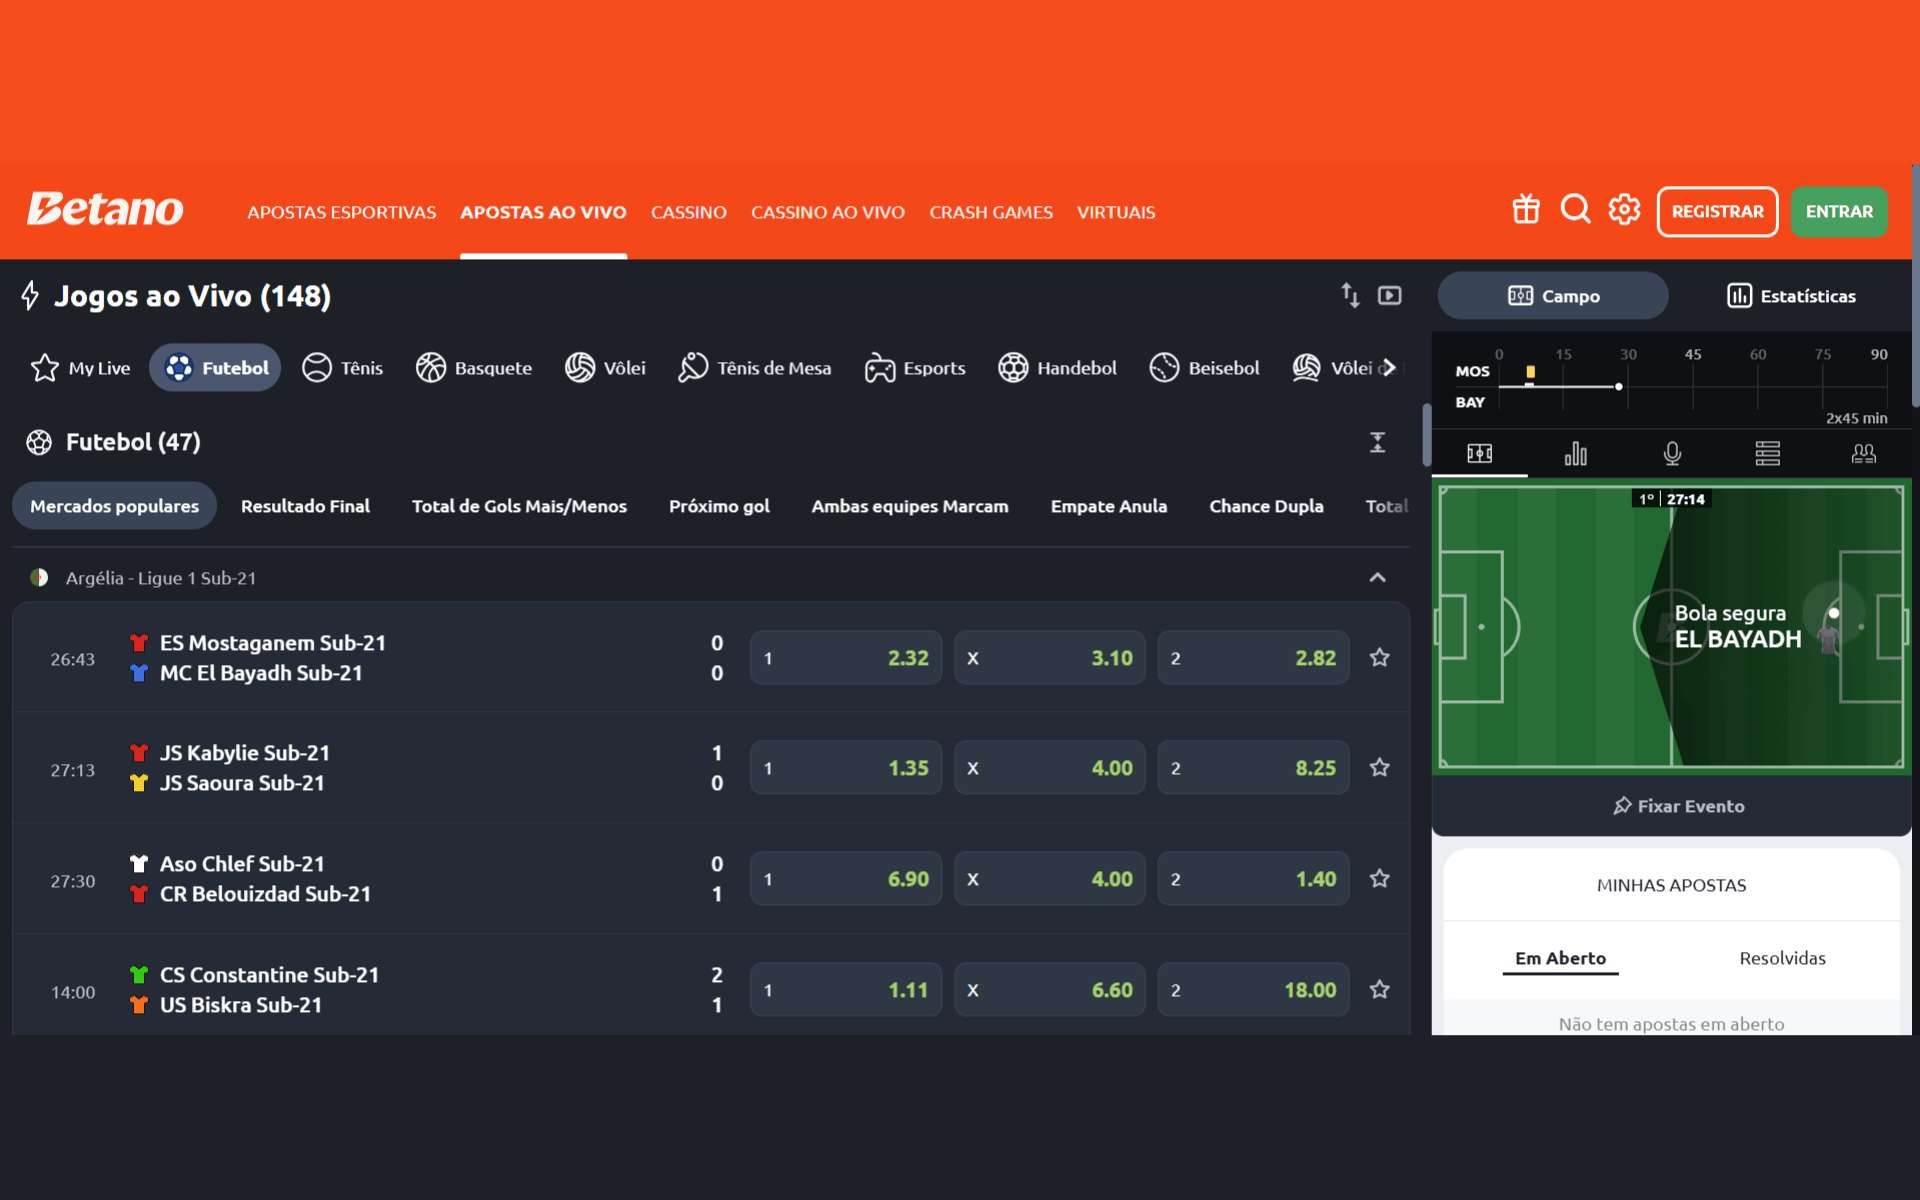Open VIRTUAIS menu

(1116, 212)
